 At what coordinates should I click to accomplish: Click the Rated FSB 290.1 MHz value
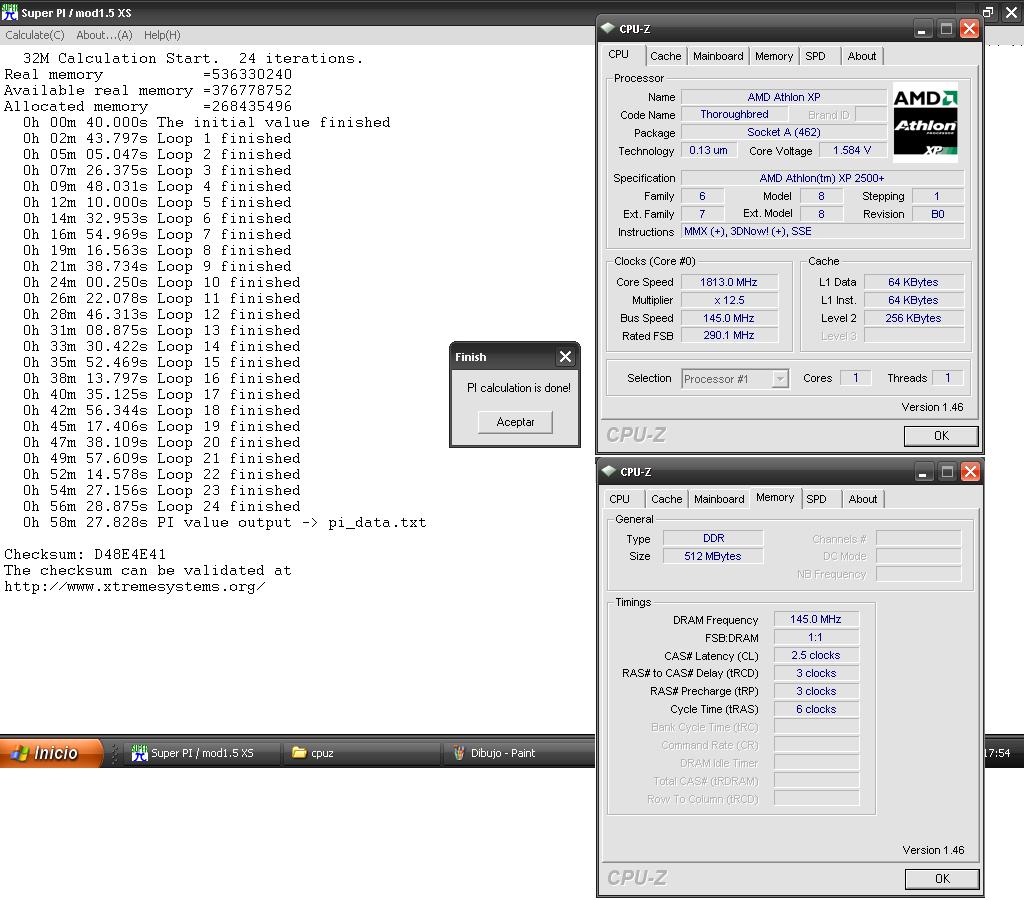(729, 335)
